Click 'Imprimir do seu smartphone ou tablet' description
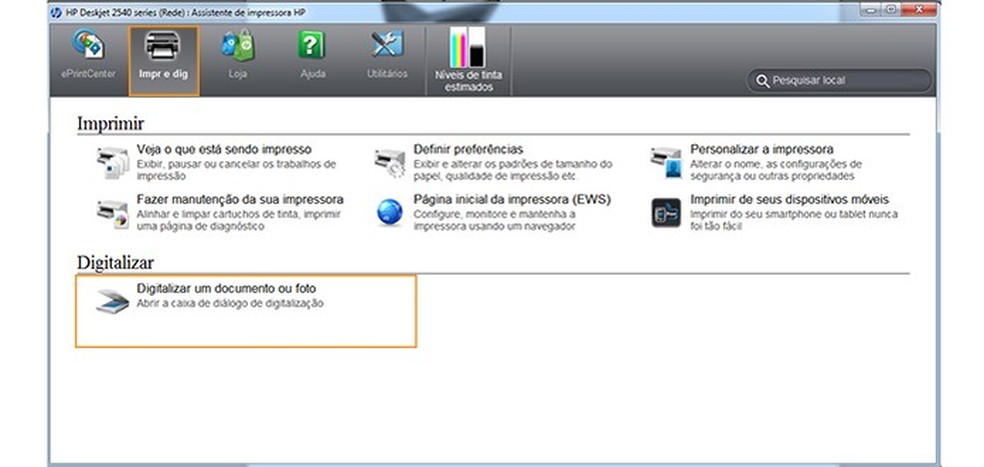 794,220
